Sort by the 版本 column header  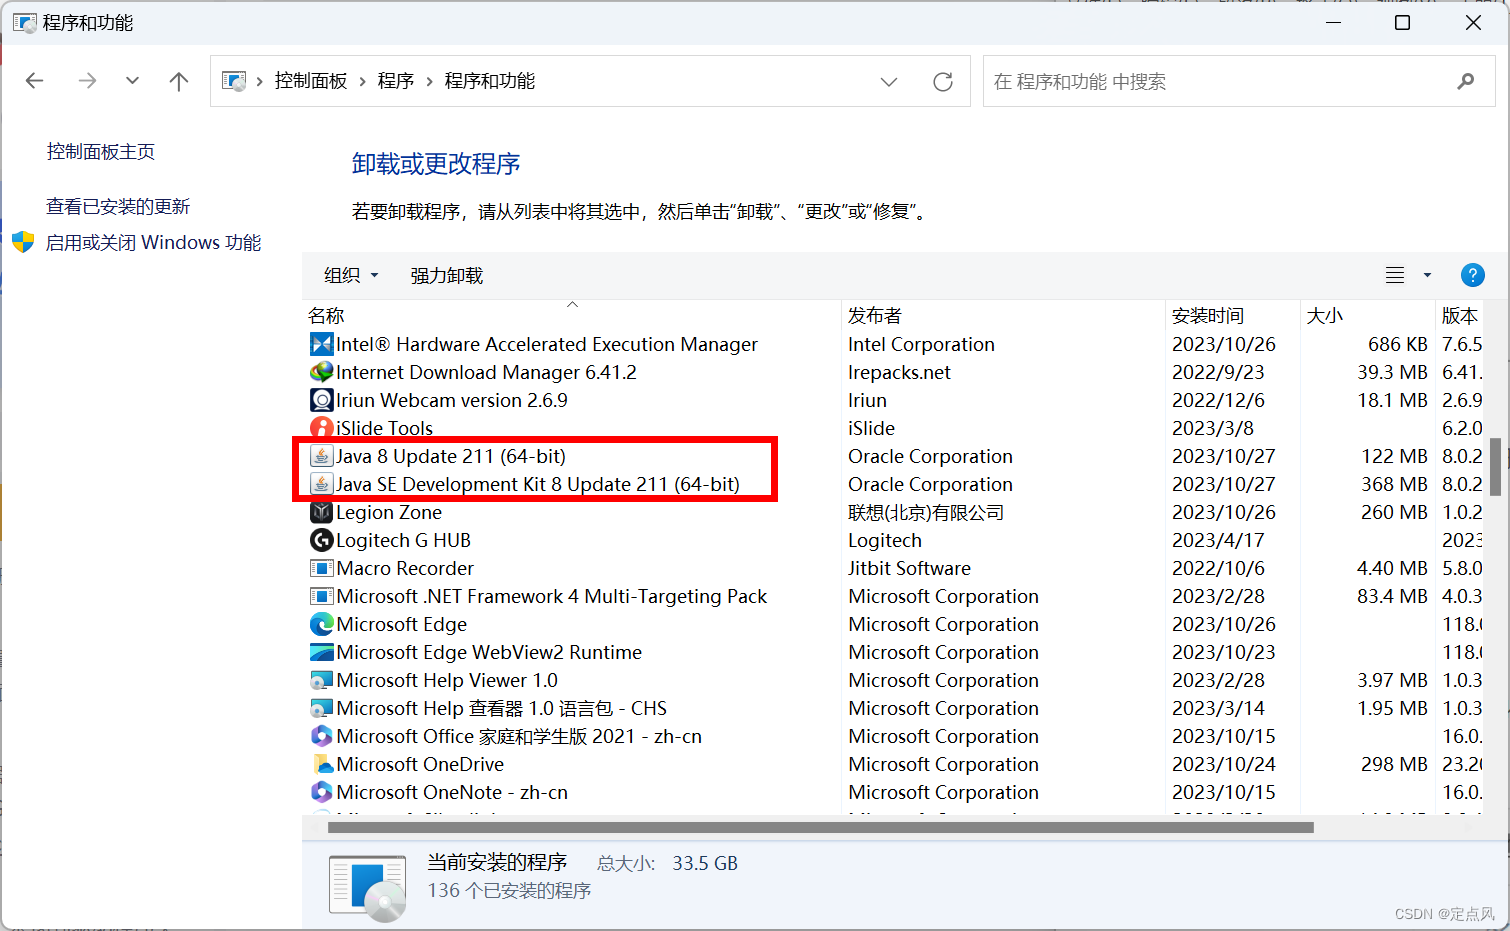(x=1460, y=315)
